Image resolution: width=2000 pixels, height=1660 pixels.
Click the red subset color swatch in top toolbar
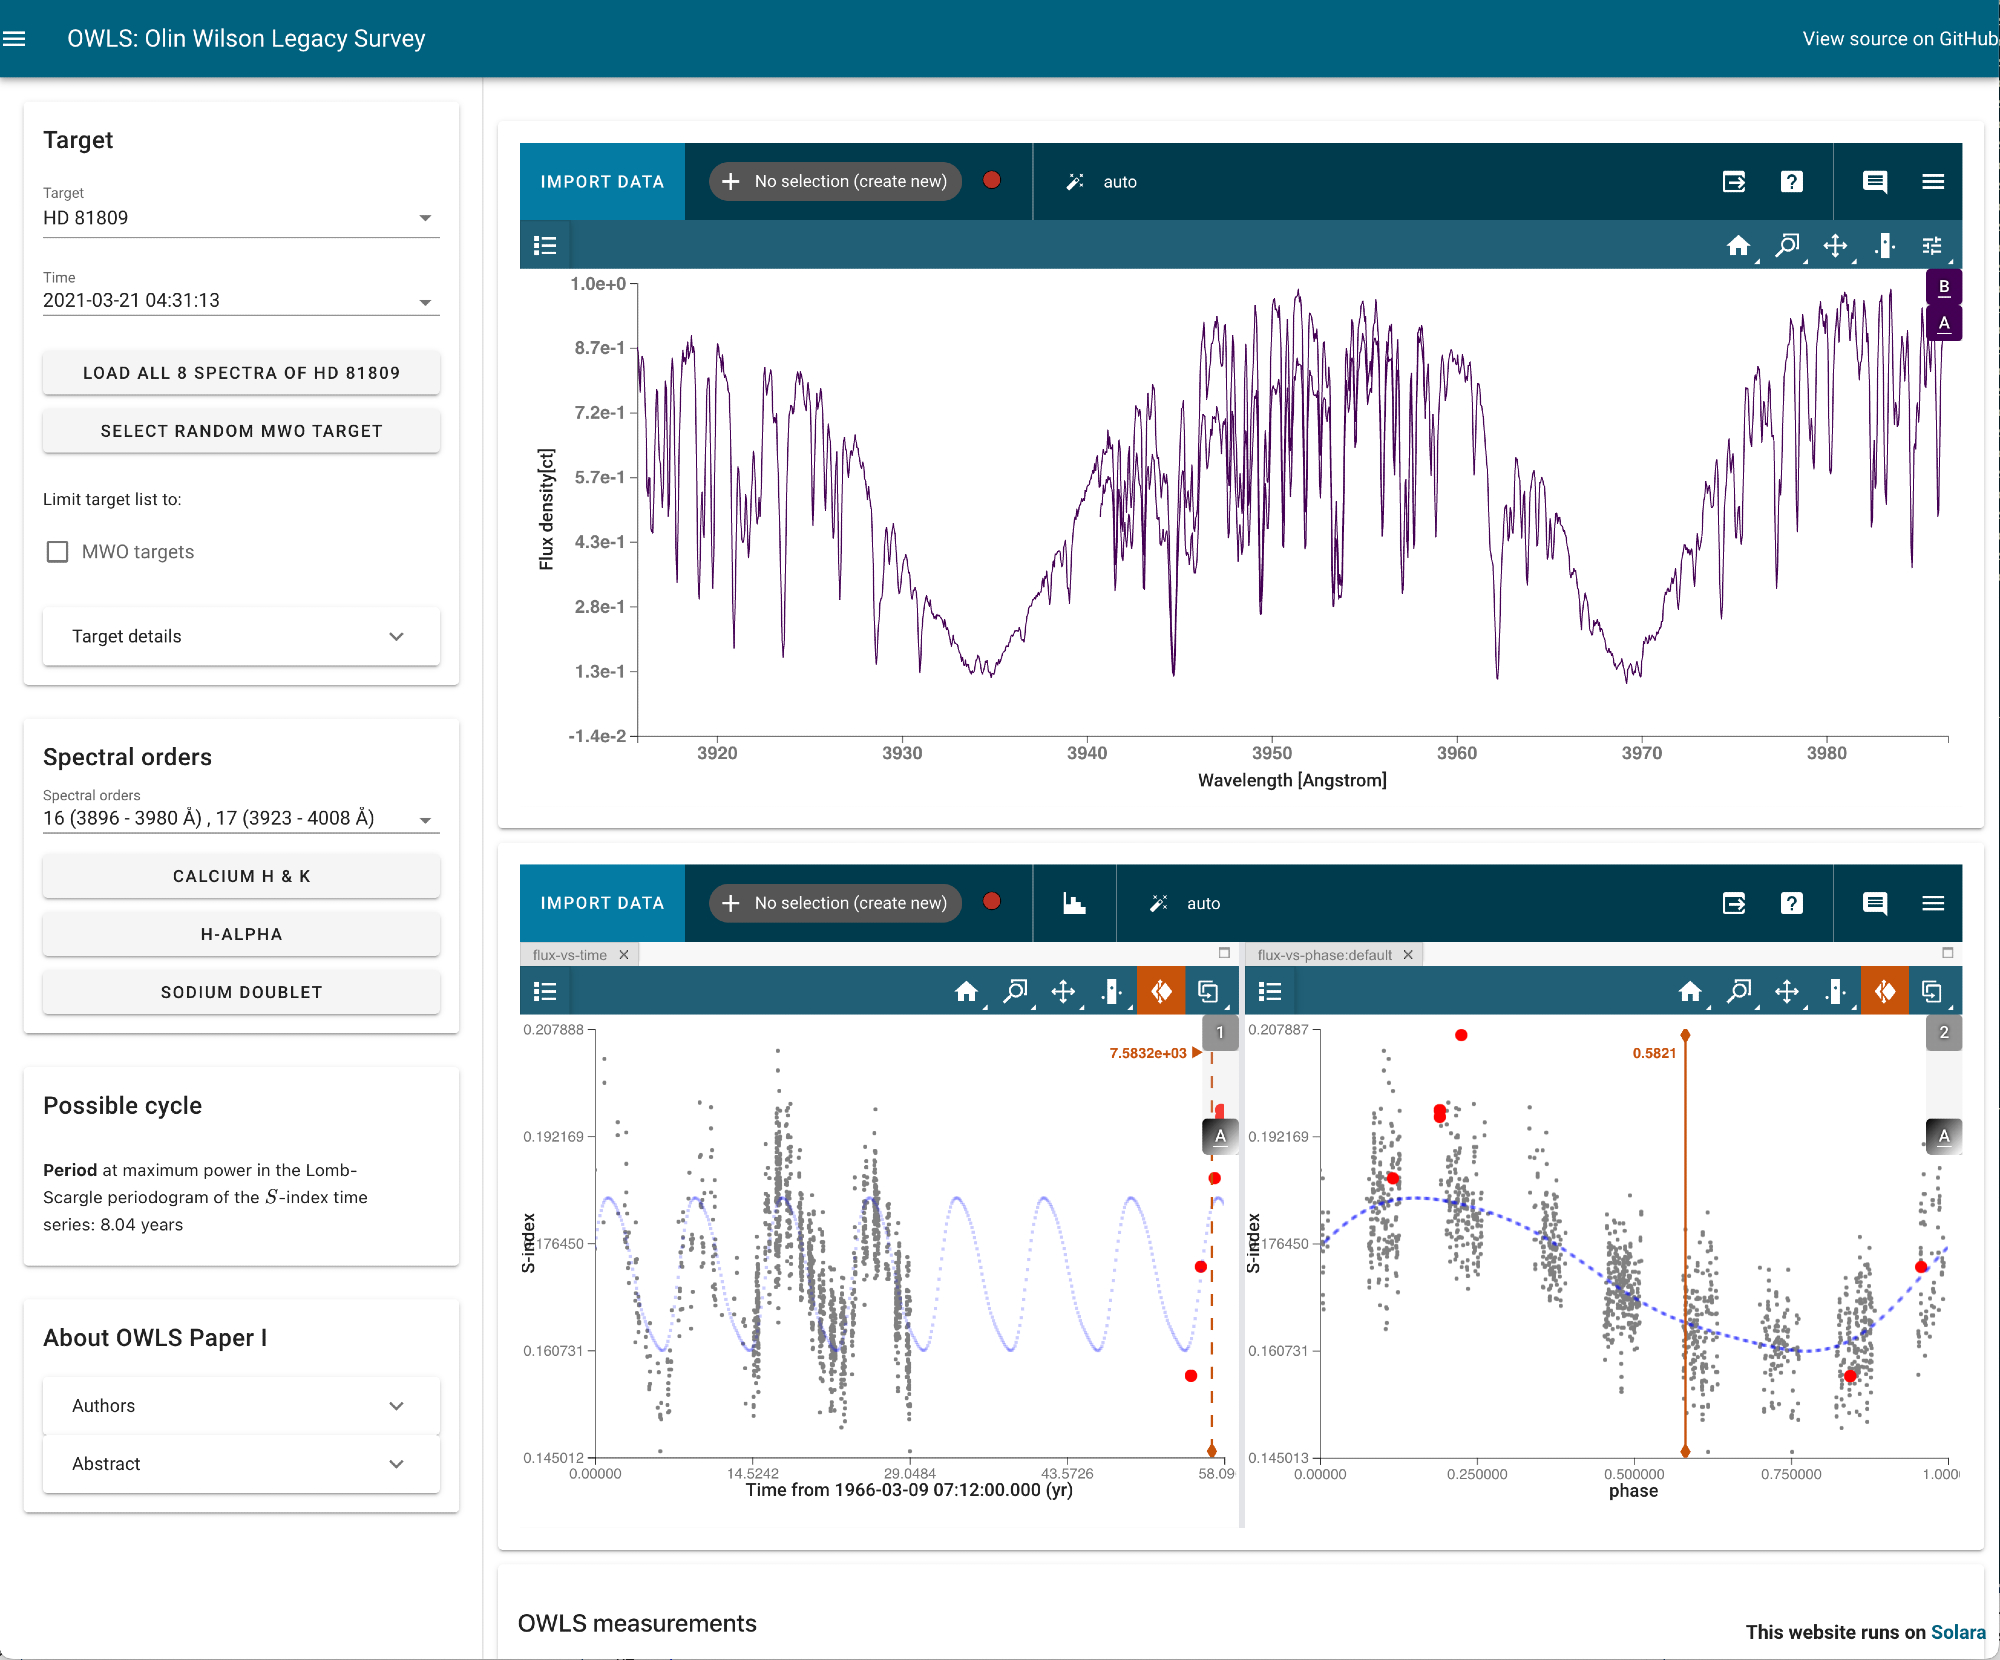click(992, 181)
